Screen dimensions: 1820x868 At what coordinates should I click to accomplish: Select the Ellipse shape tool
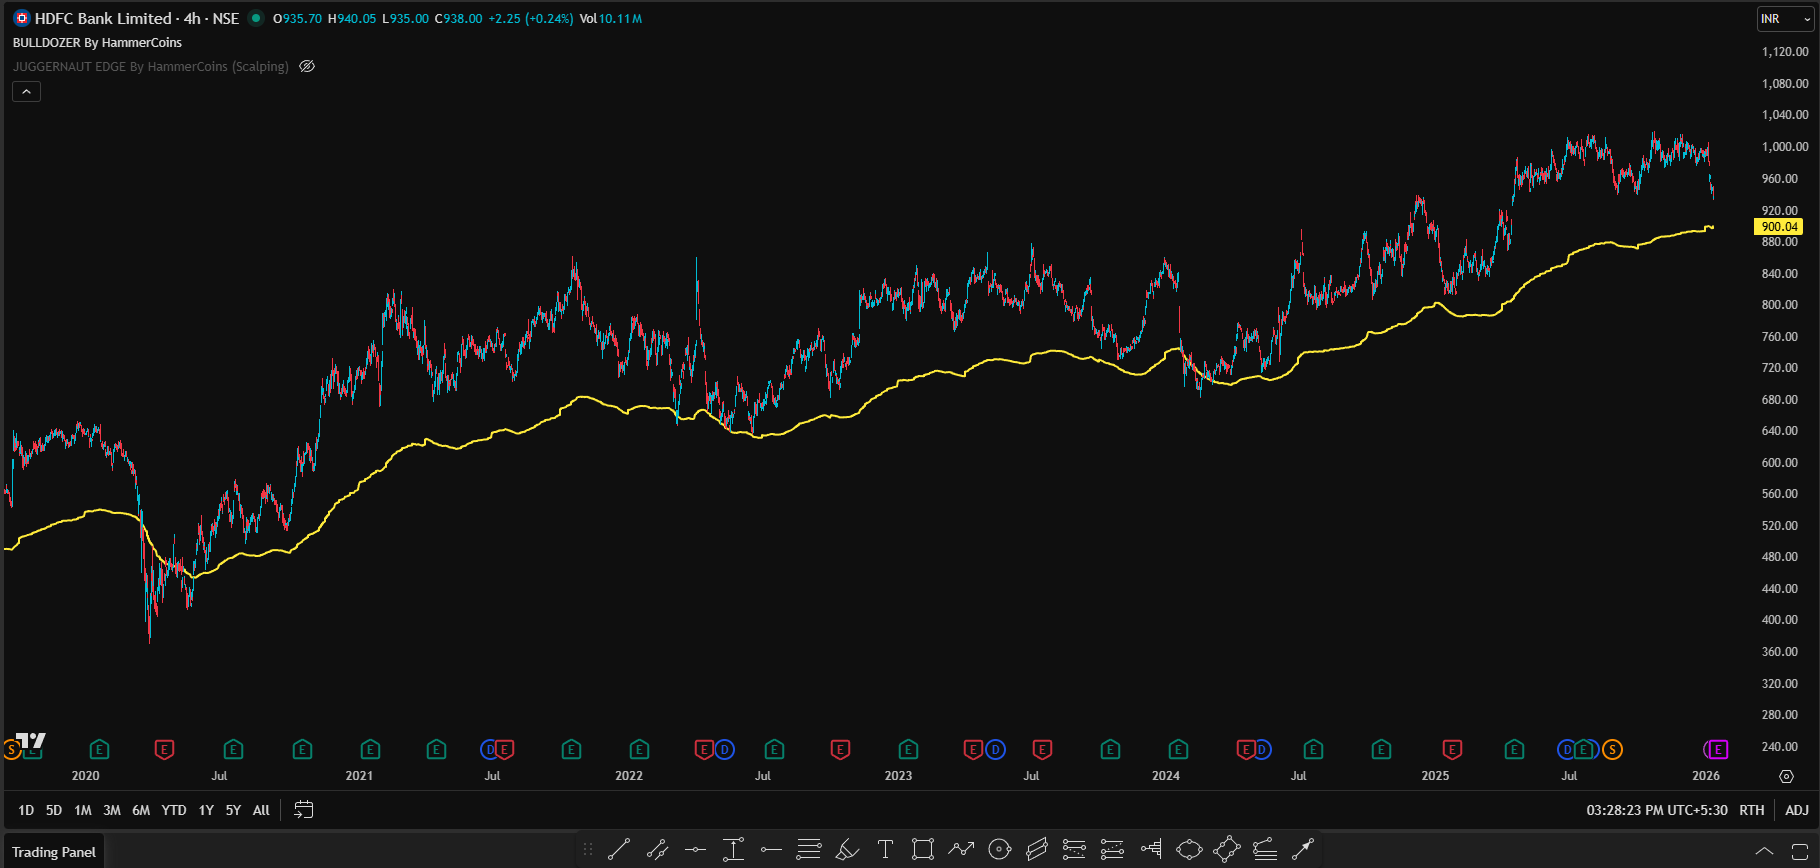[x=1189, y=850]
